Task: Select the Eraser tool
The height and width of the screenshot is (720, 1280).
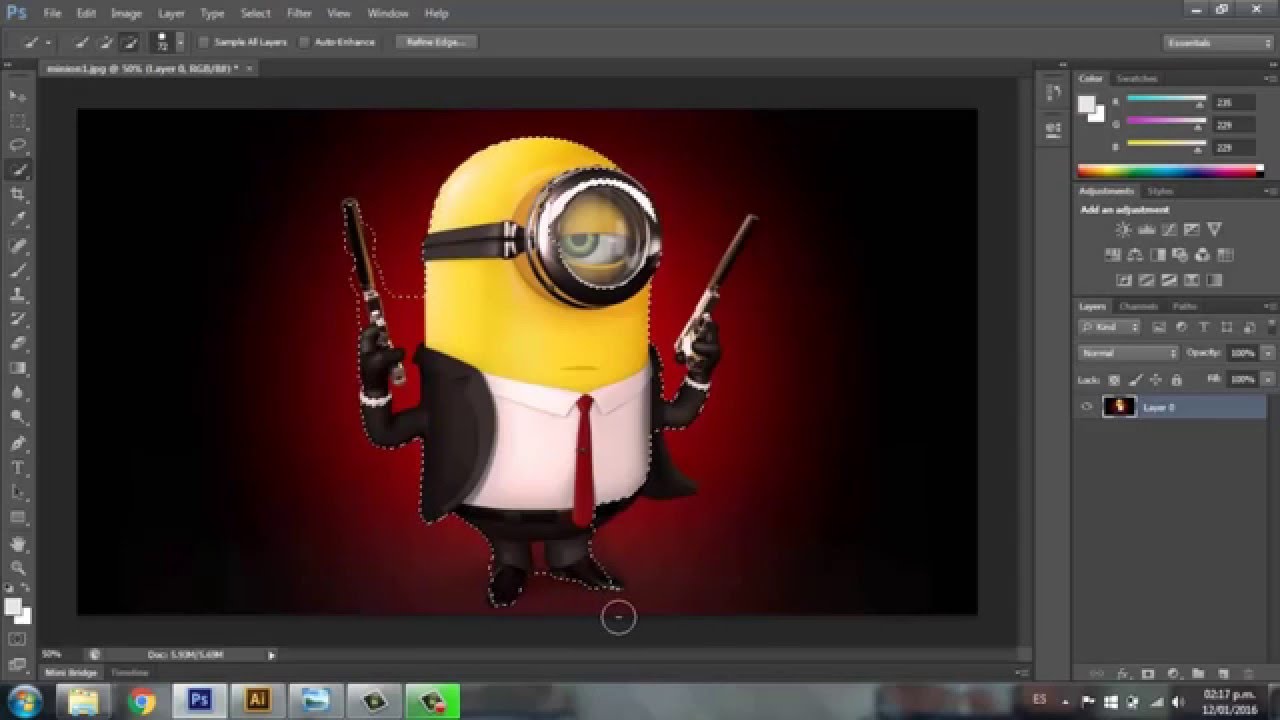Action: pos(18,344)
